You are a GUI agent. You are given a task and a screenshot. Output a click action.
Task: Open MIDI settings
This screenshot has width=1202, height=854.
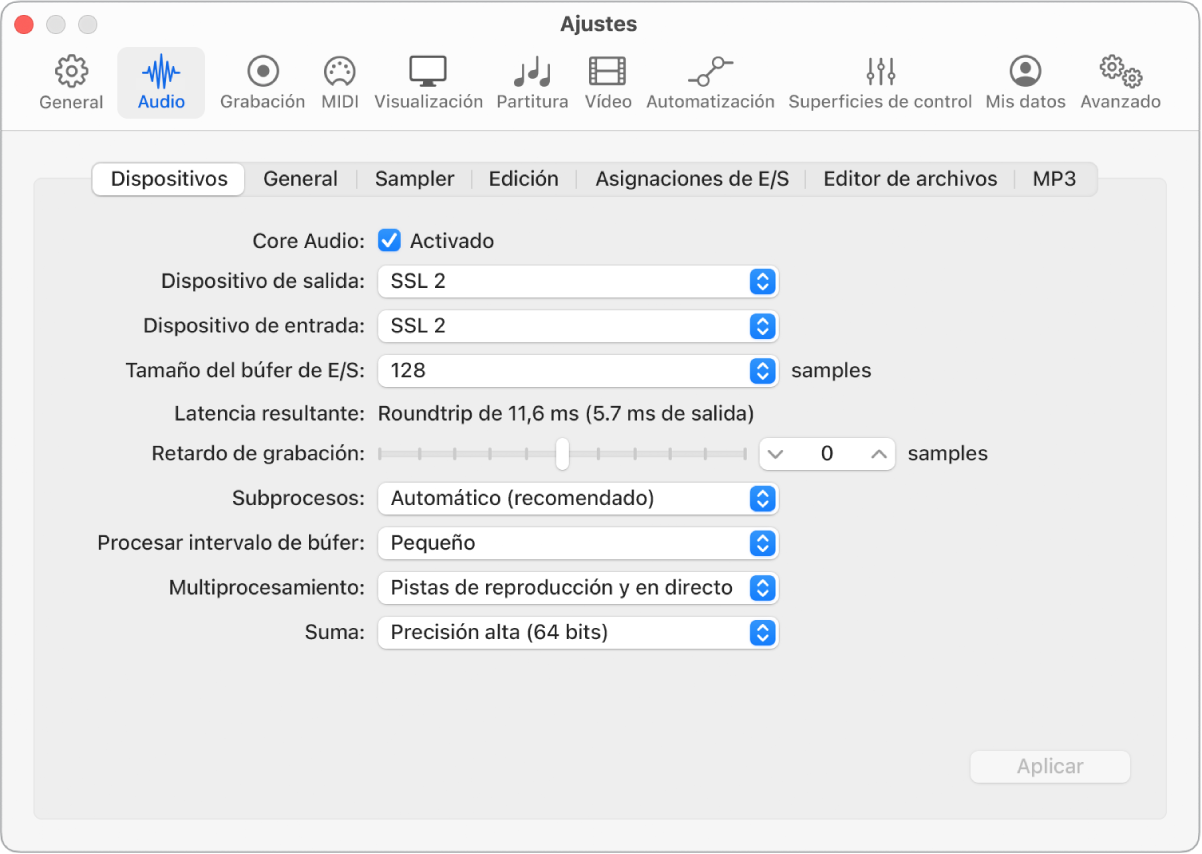pyautogui.click(x=339, y=80)
